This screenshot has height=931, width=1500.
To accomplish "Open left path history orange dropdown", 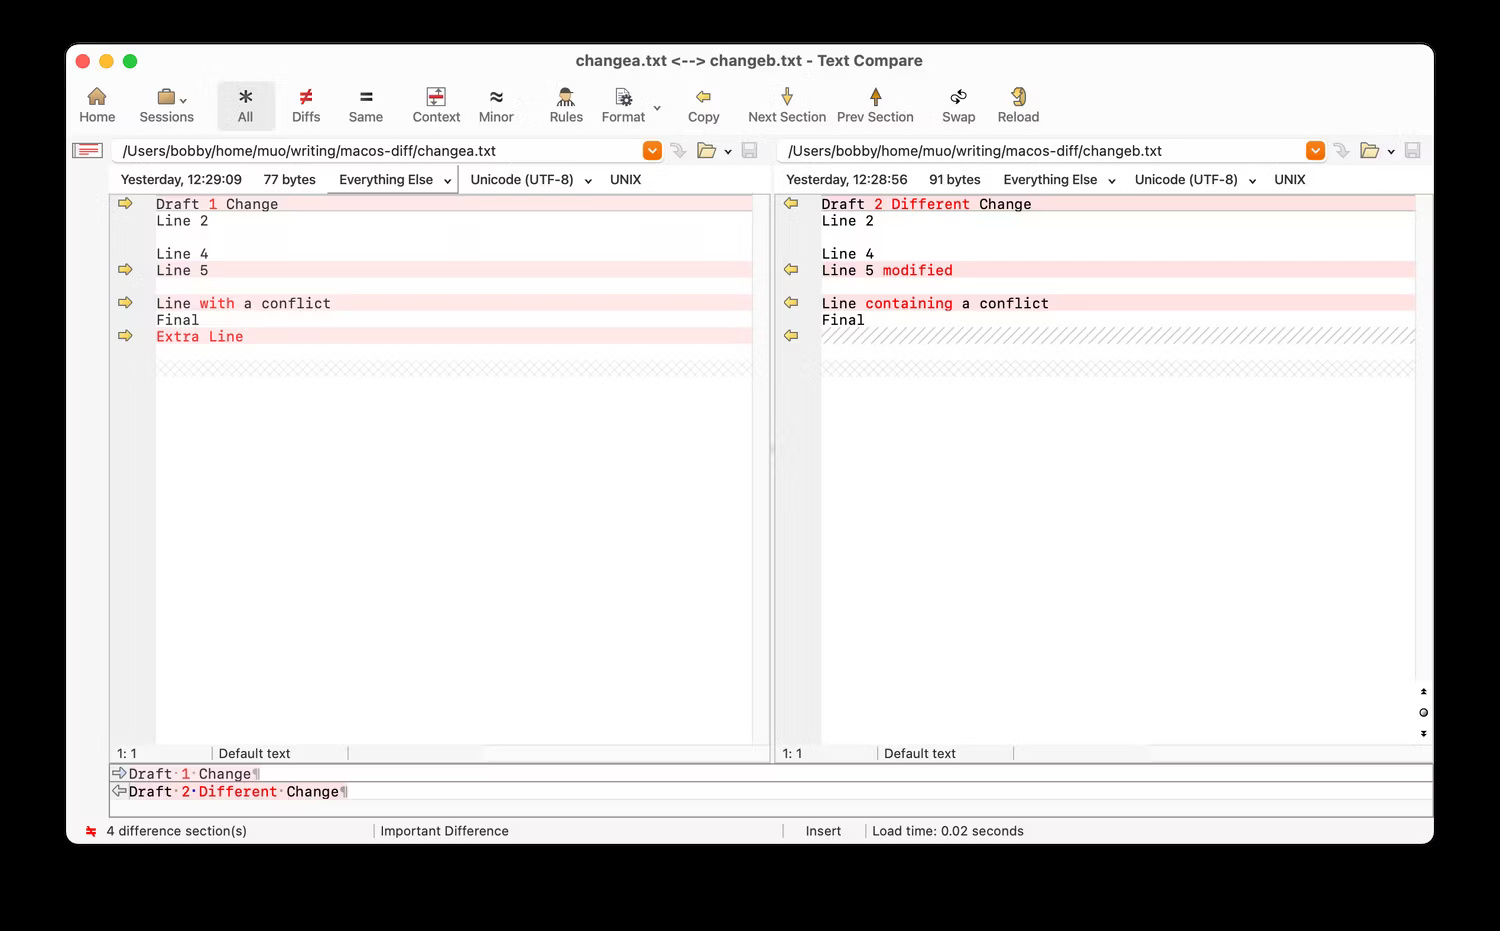I will click(652, 151).
